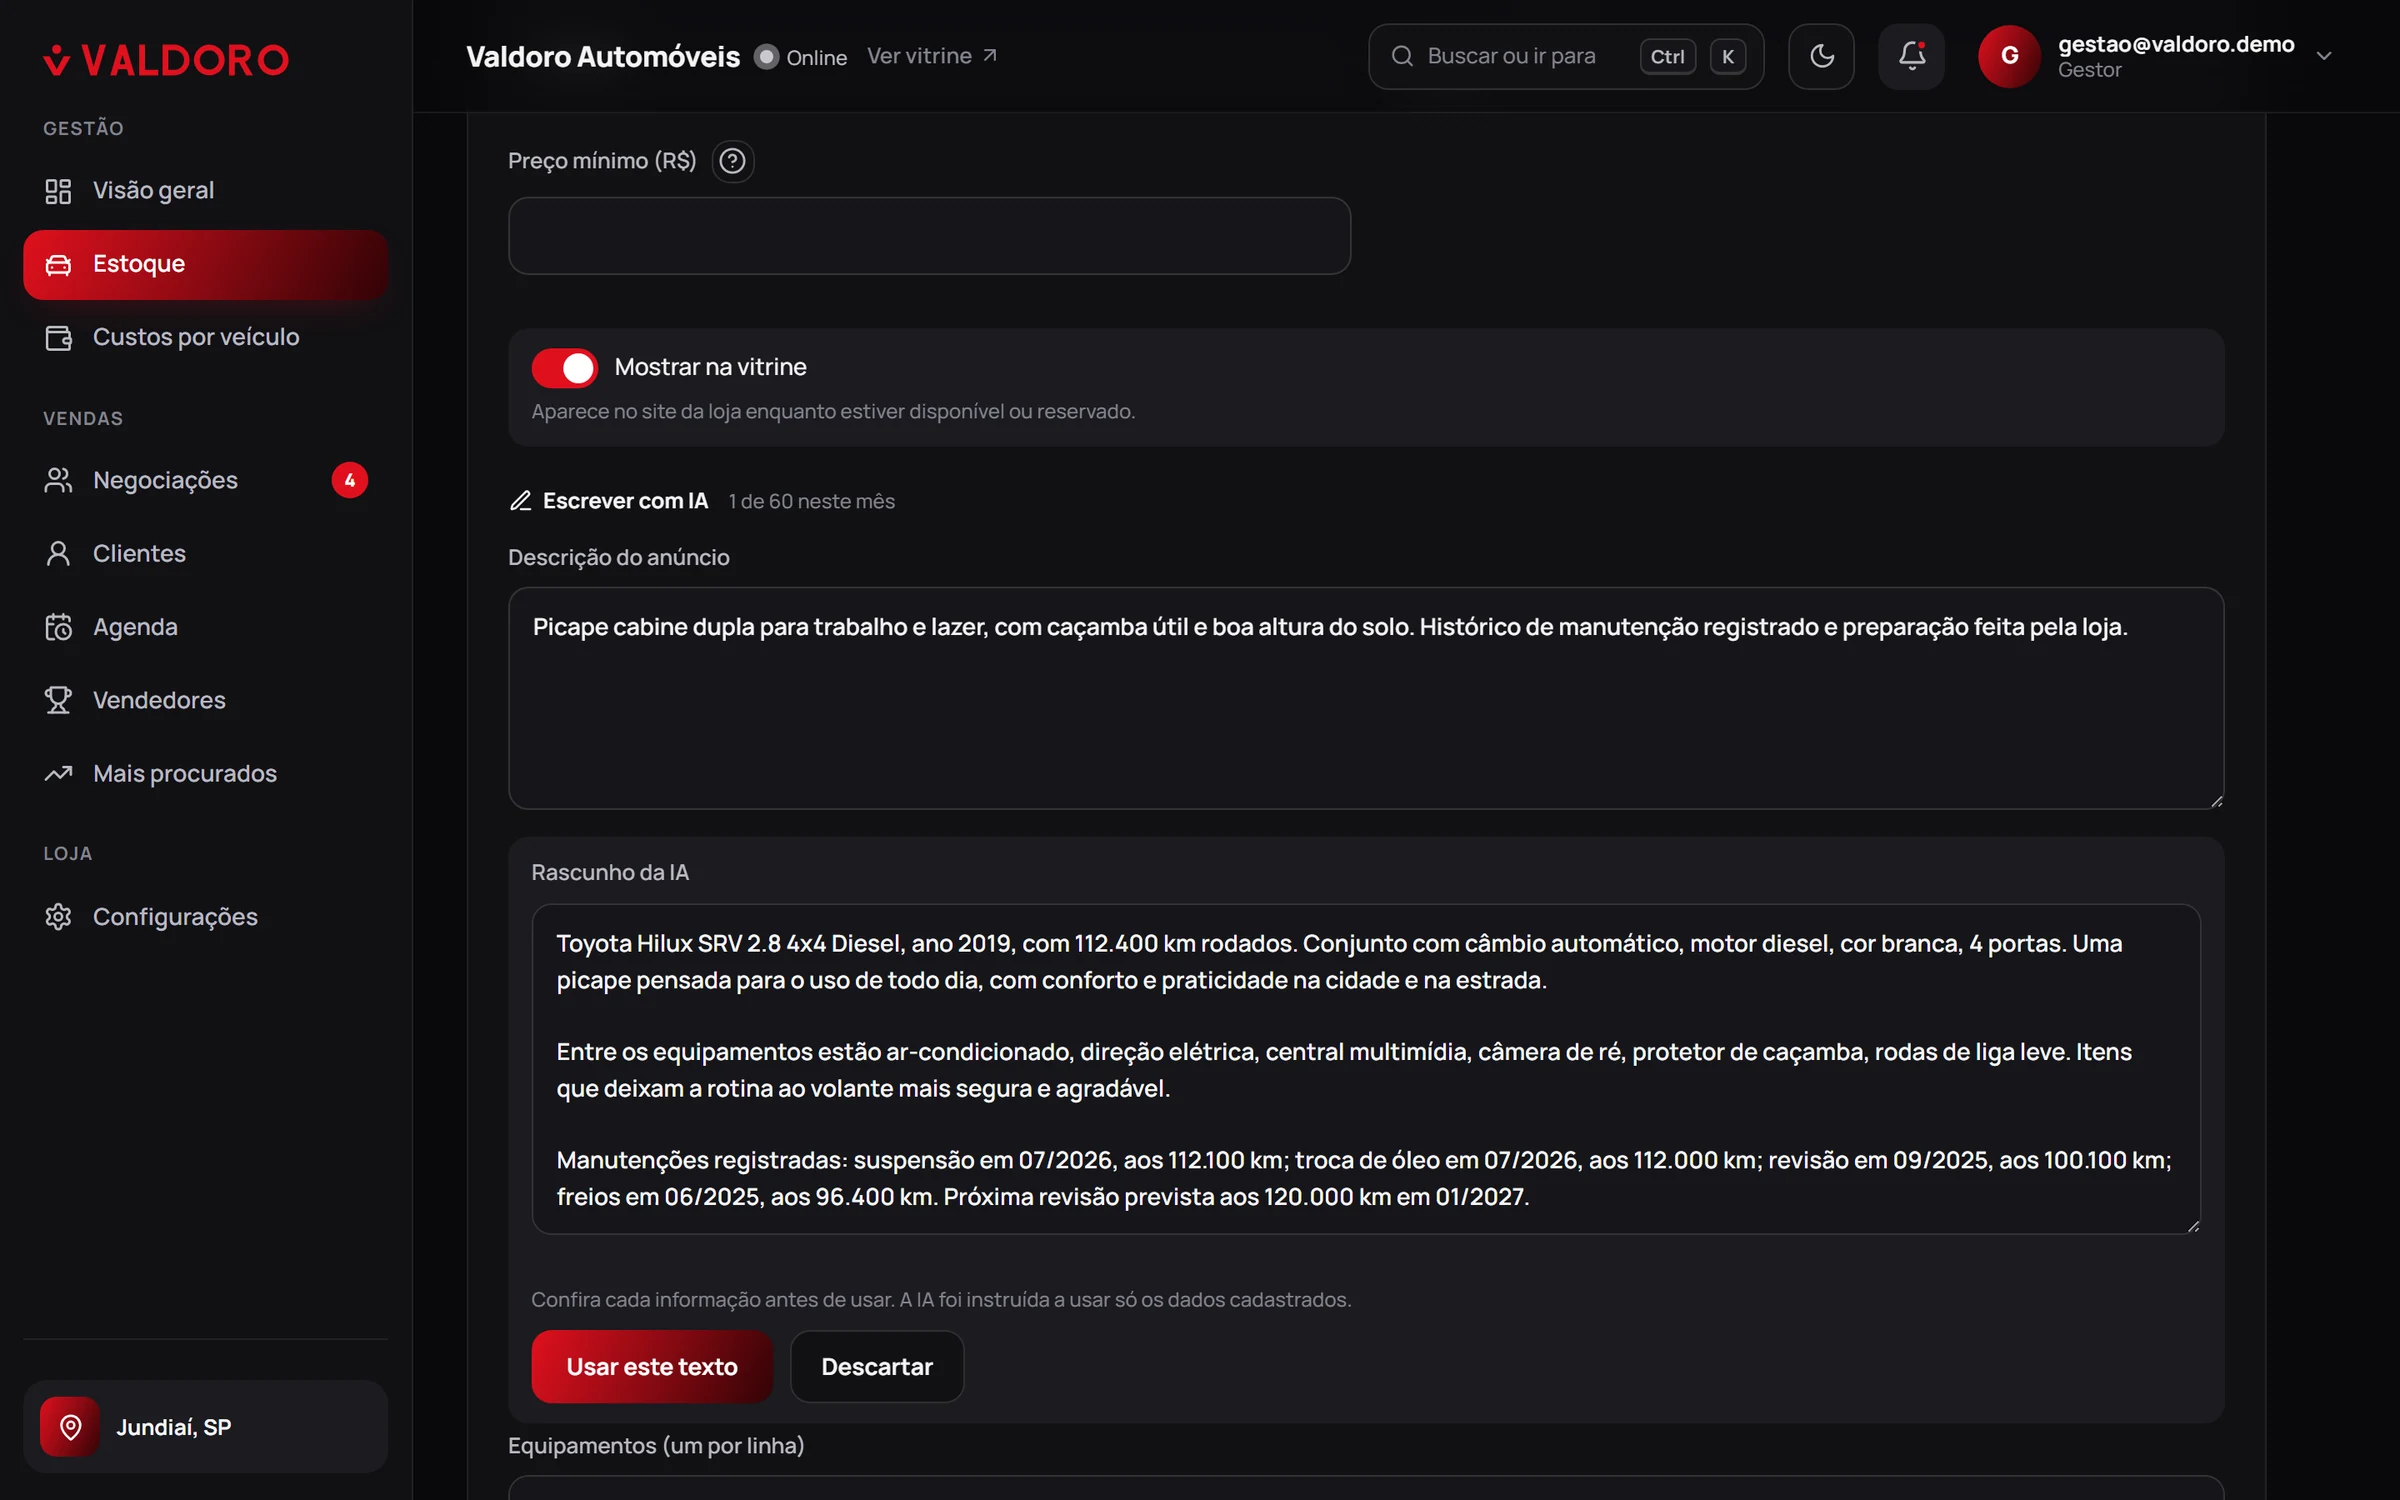Go to Mais procurados menu item
The height and width of the screenshot is (1500, 2400).
point(205,774)
